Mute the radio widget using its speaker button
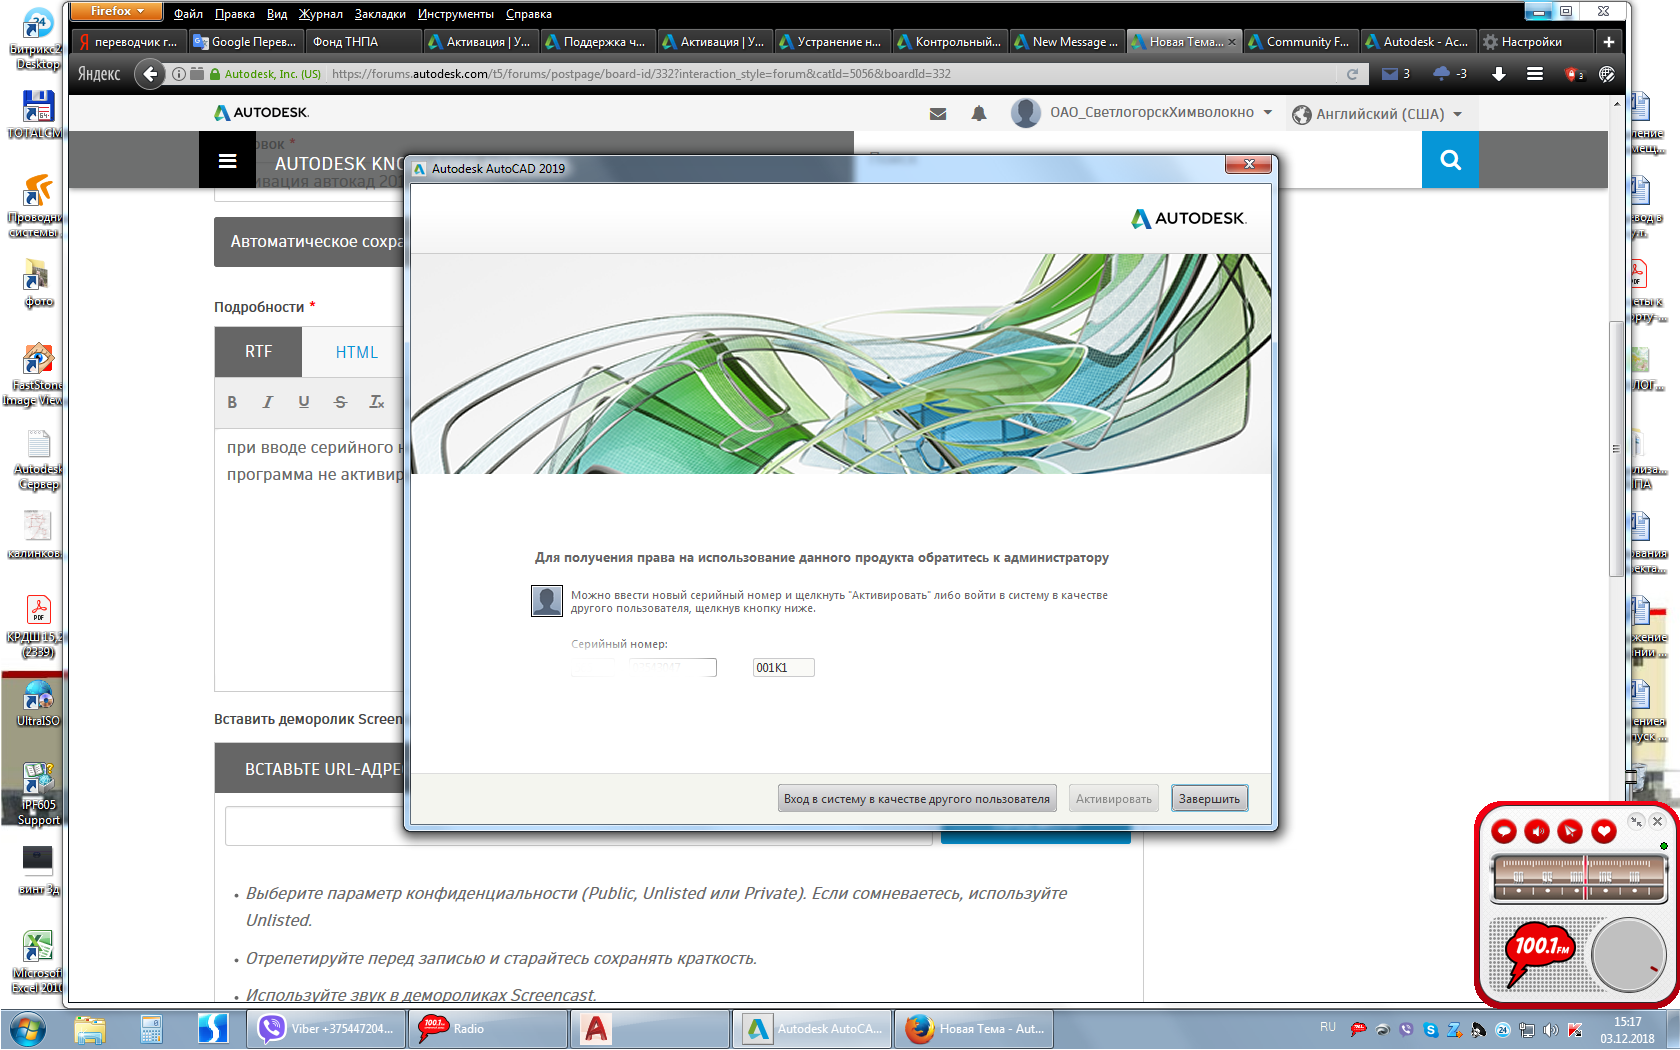Image resolution: width=1680 pixels, height=1050 pixels. 1537,831
